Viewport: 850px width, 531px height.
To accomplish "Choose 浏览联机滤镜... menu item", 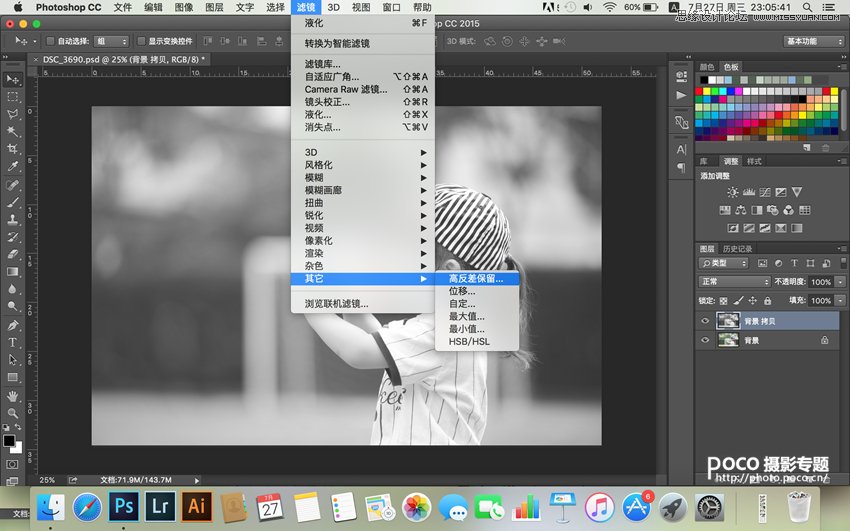I will click(x=363, y=304).
